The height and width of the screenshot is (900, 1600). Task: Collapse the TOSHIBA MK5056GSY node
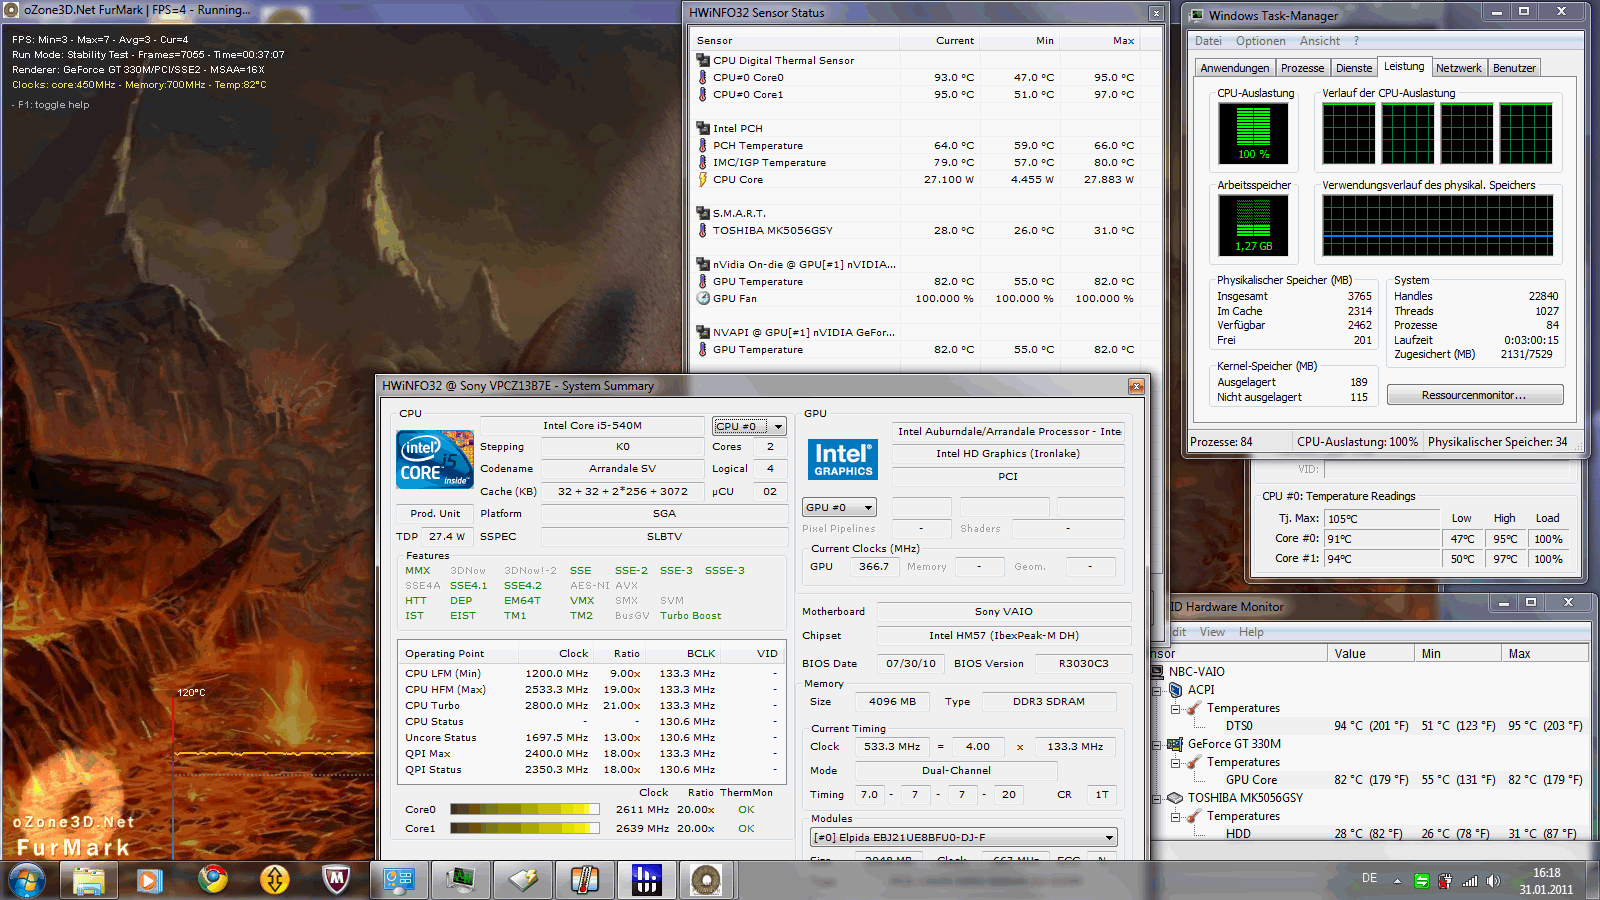[x=1158, y=798]
